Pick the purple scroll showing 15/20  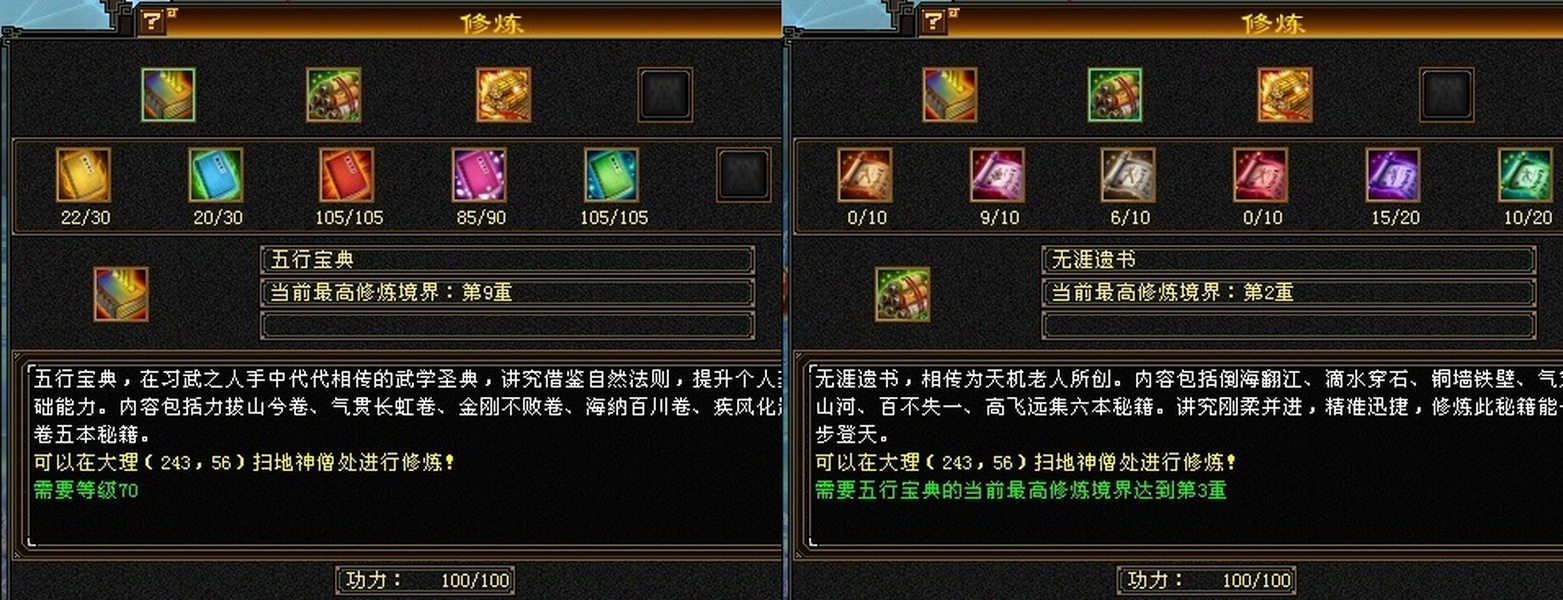1393,175
